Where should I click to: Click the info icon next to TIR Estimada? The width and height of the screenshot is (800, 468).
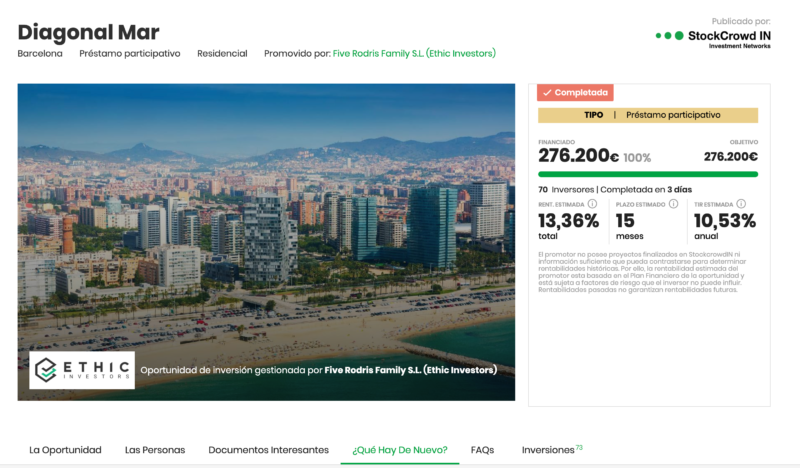click(741, 204)
